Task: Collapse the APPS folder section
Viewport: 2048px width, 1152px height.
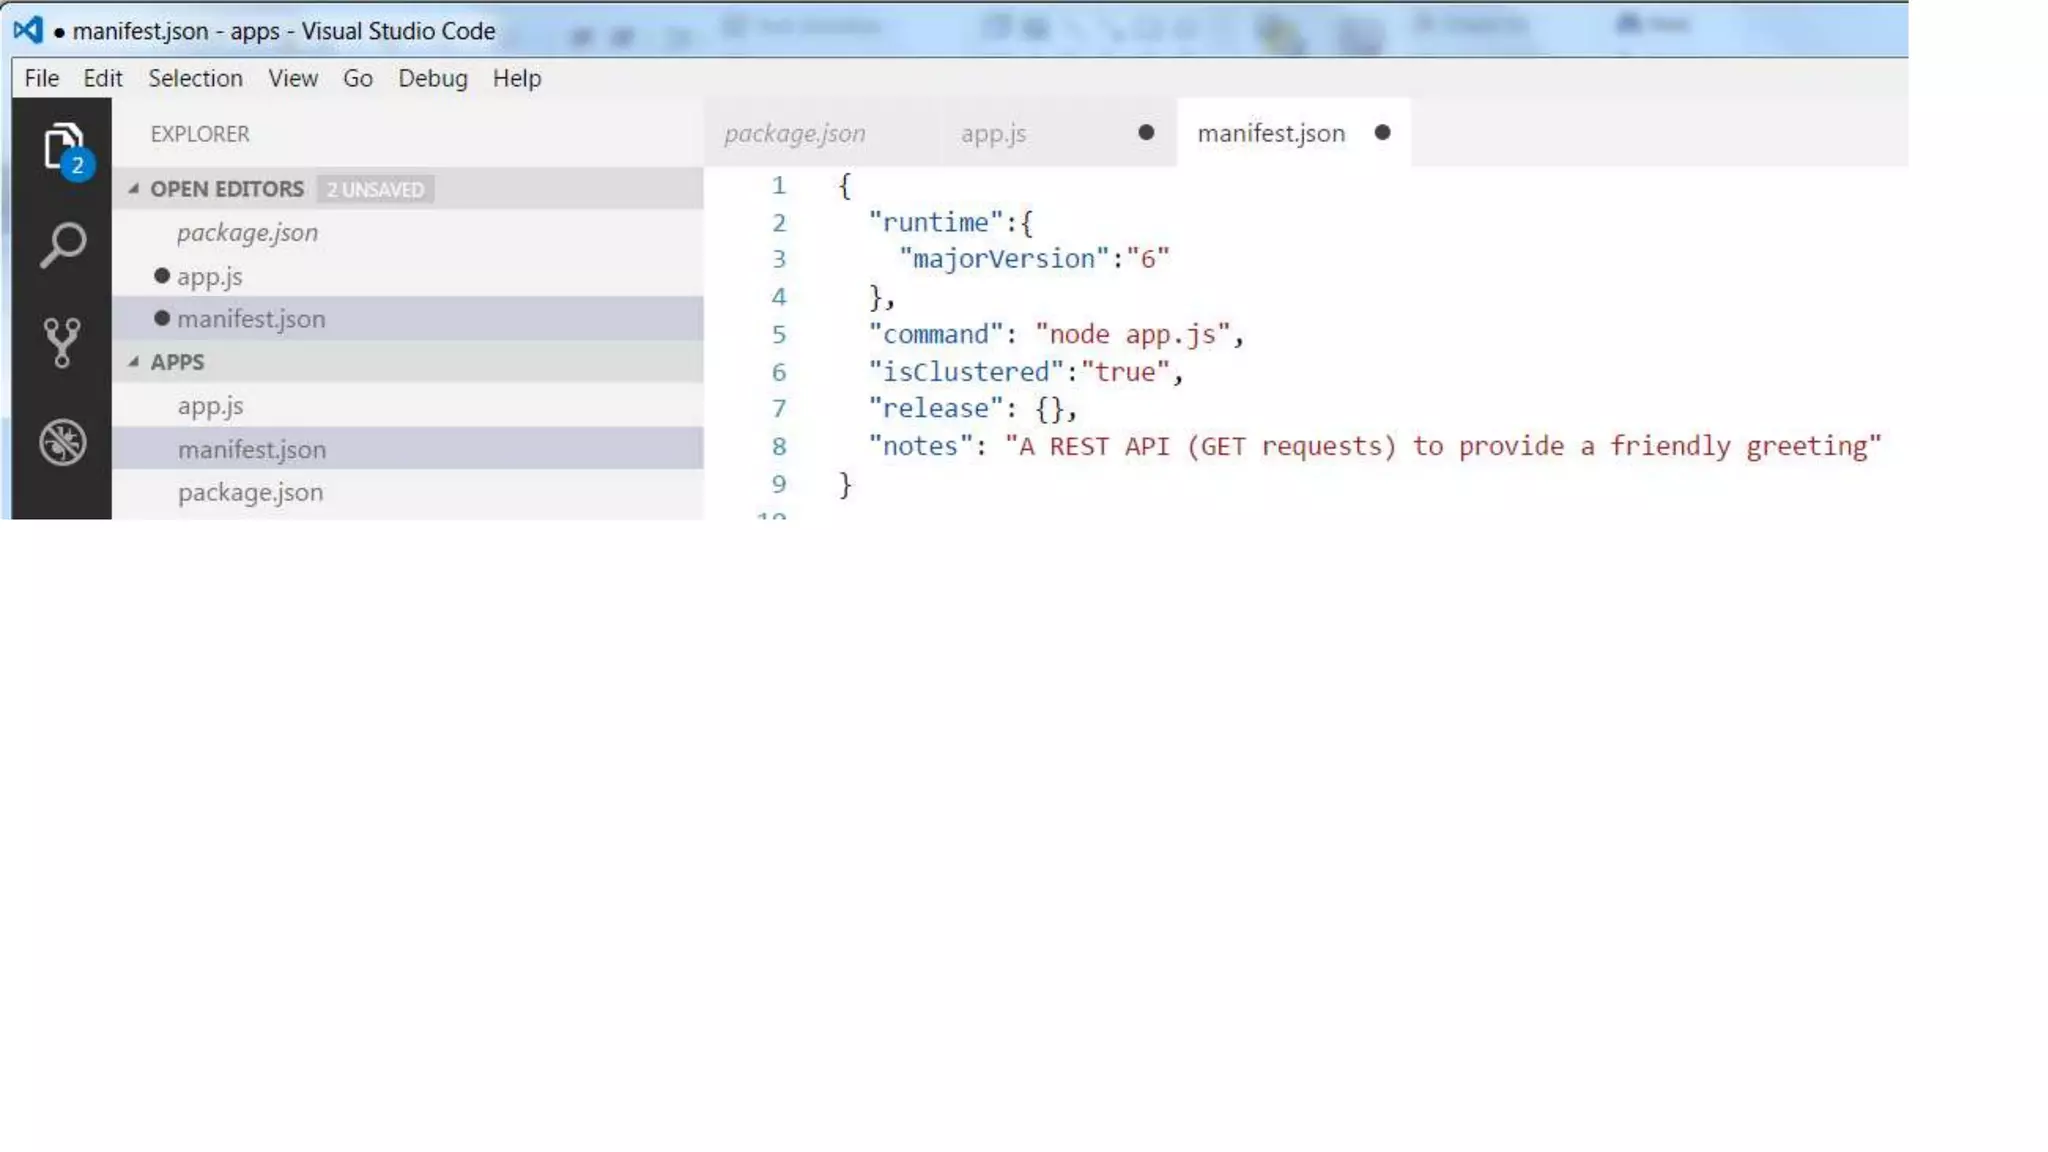Action: (x=134, y=362)
